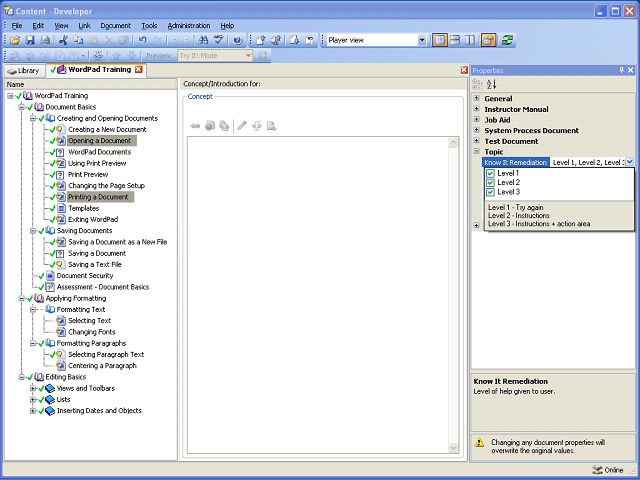
Task: Open the Player view dropdown
Action: [x=422, y=40]
